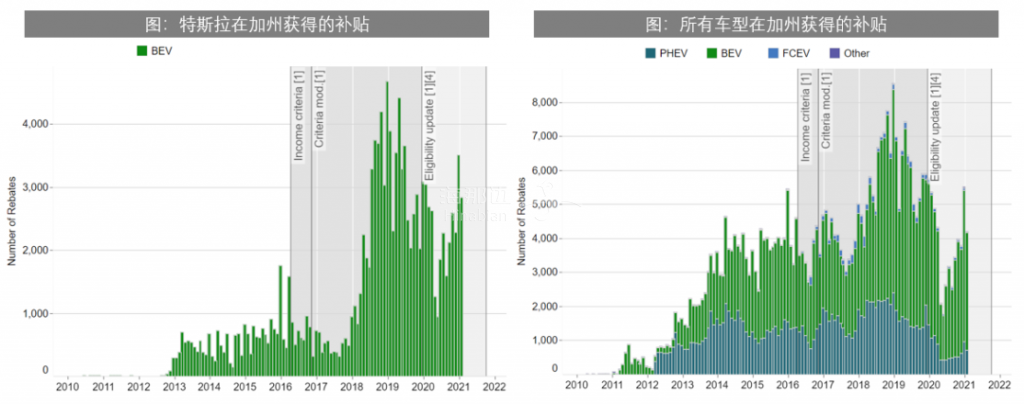
Task: Click the 6,000 y-axis tick label
Action: (x=547, y=170)
